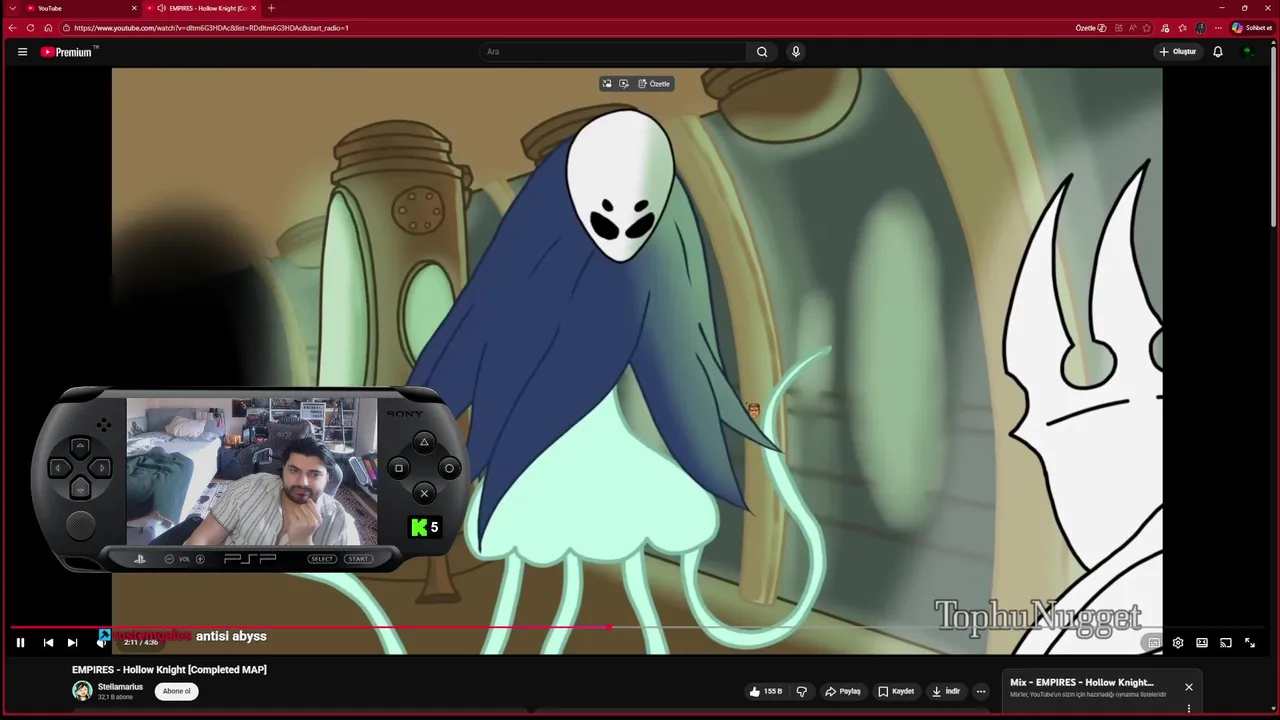Screen dimensions: 1280x720
Task: Focus the Ara search field
Action: (x=612, y=52)
